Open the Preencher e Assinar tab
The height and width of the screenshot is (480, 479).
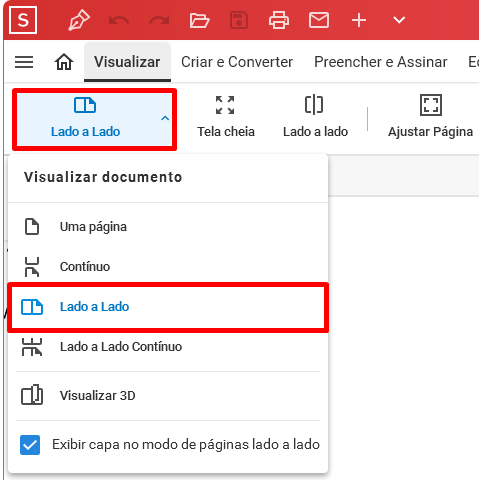tap(381, 62)
